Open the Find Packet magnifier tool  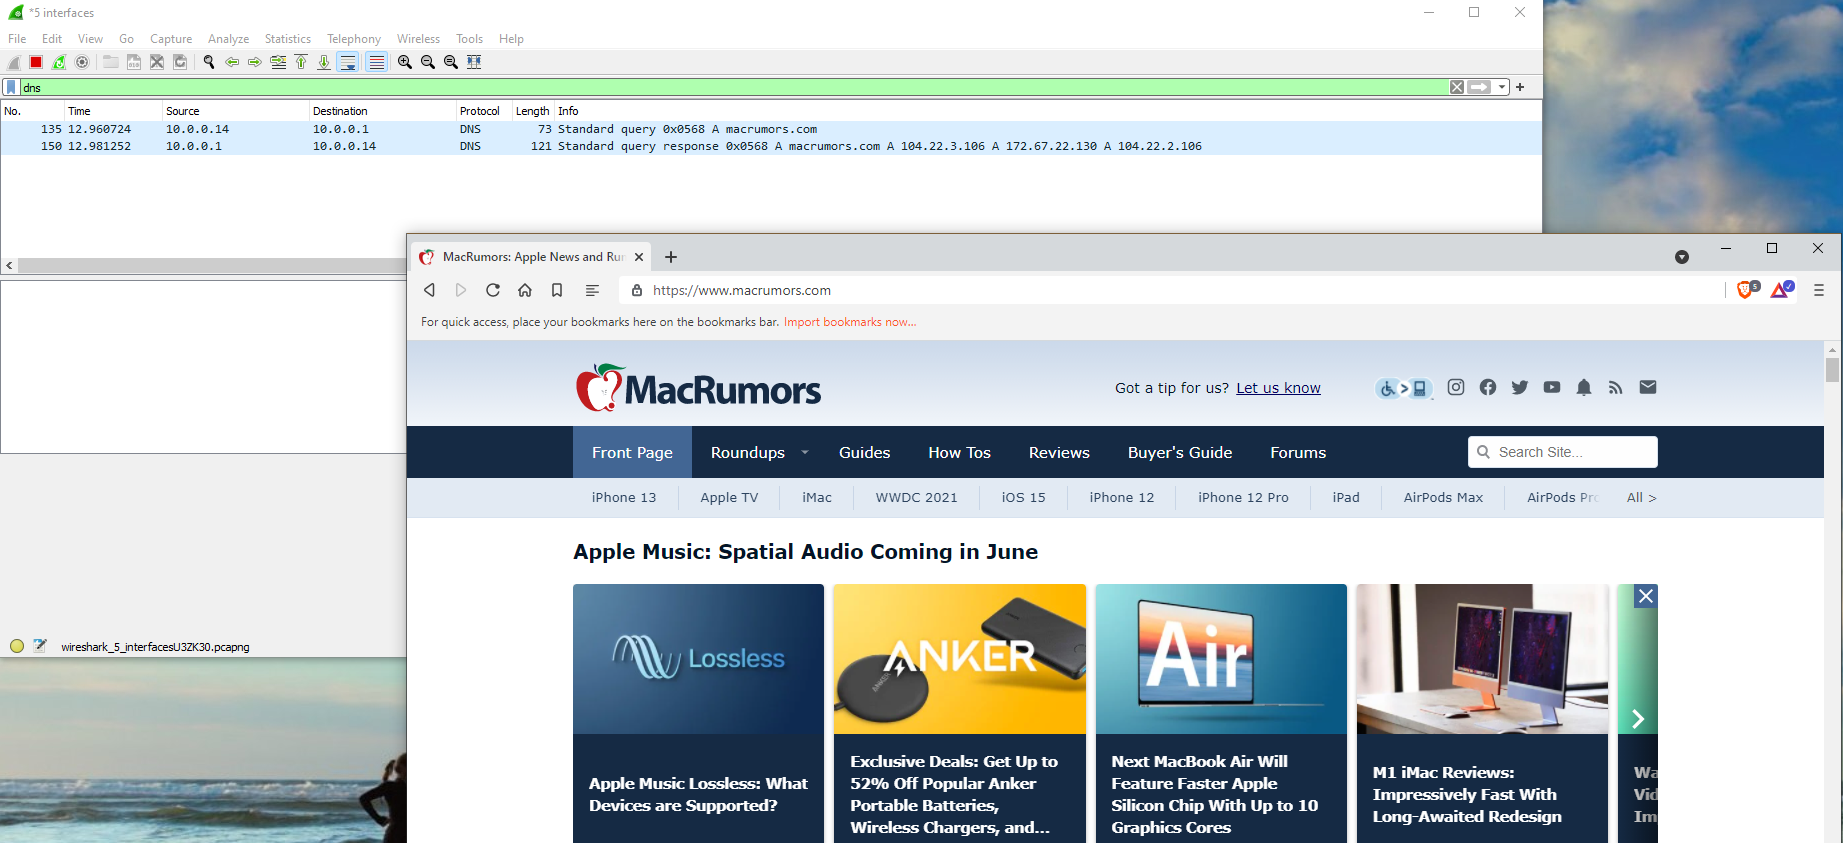click(x=209, y=62)
